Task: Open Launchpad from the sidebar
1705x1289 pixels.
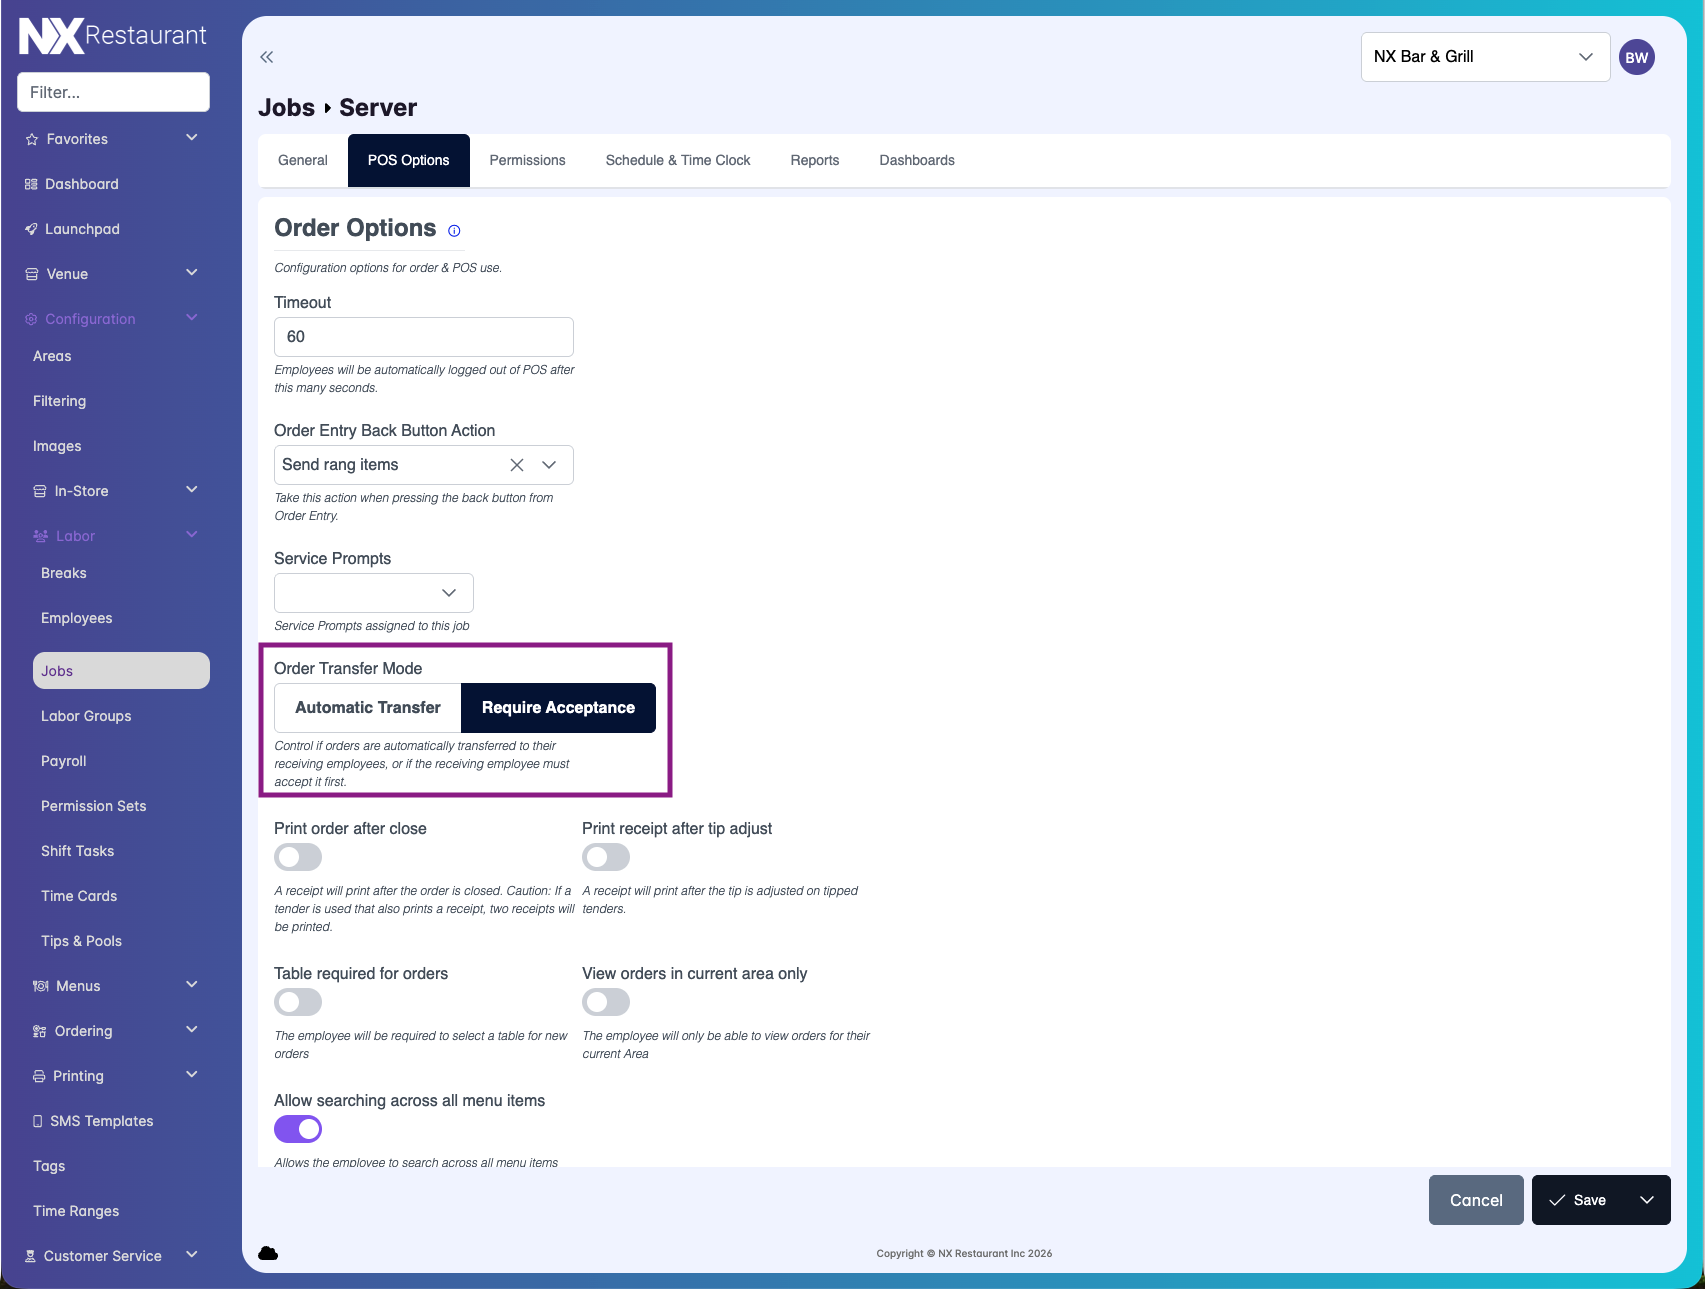Action: pyautogui.click(x=82, y=229)
